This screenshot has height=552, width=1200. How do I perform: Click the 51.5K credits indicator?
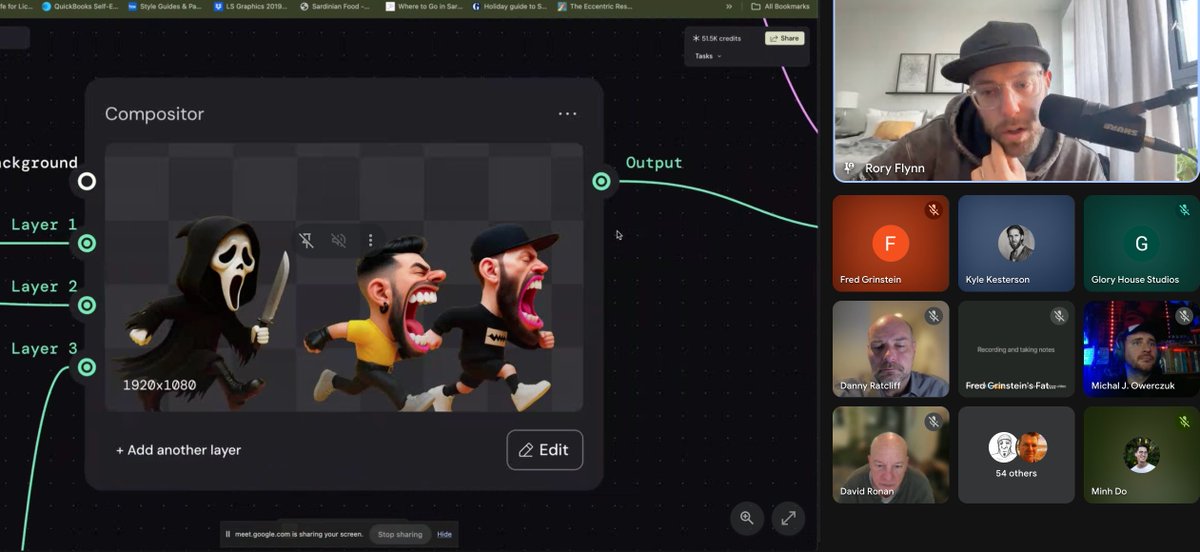pos(717,38)
